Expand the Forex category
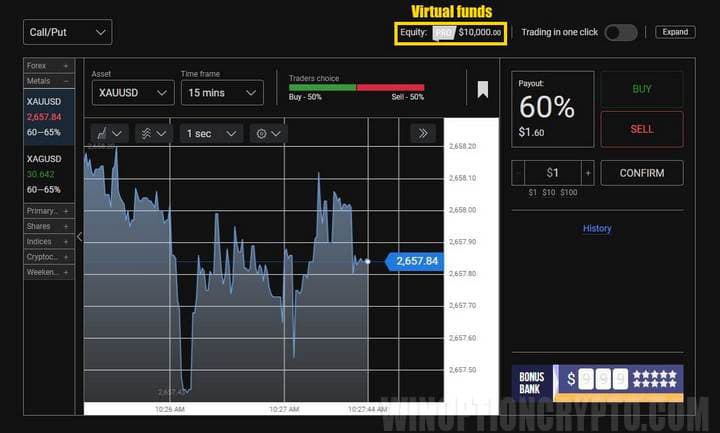This screenshot has height=433, width=720. click(48, 66)
